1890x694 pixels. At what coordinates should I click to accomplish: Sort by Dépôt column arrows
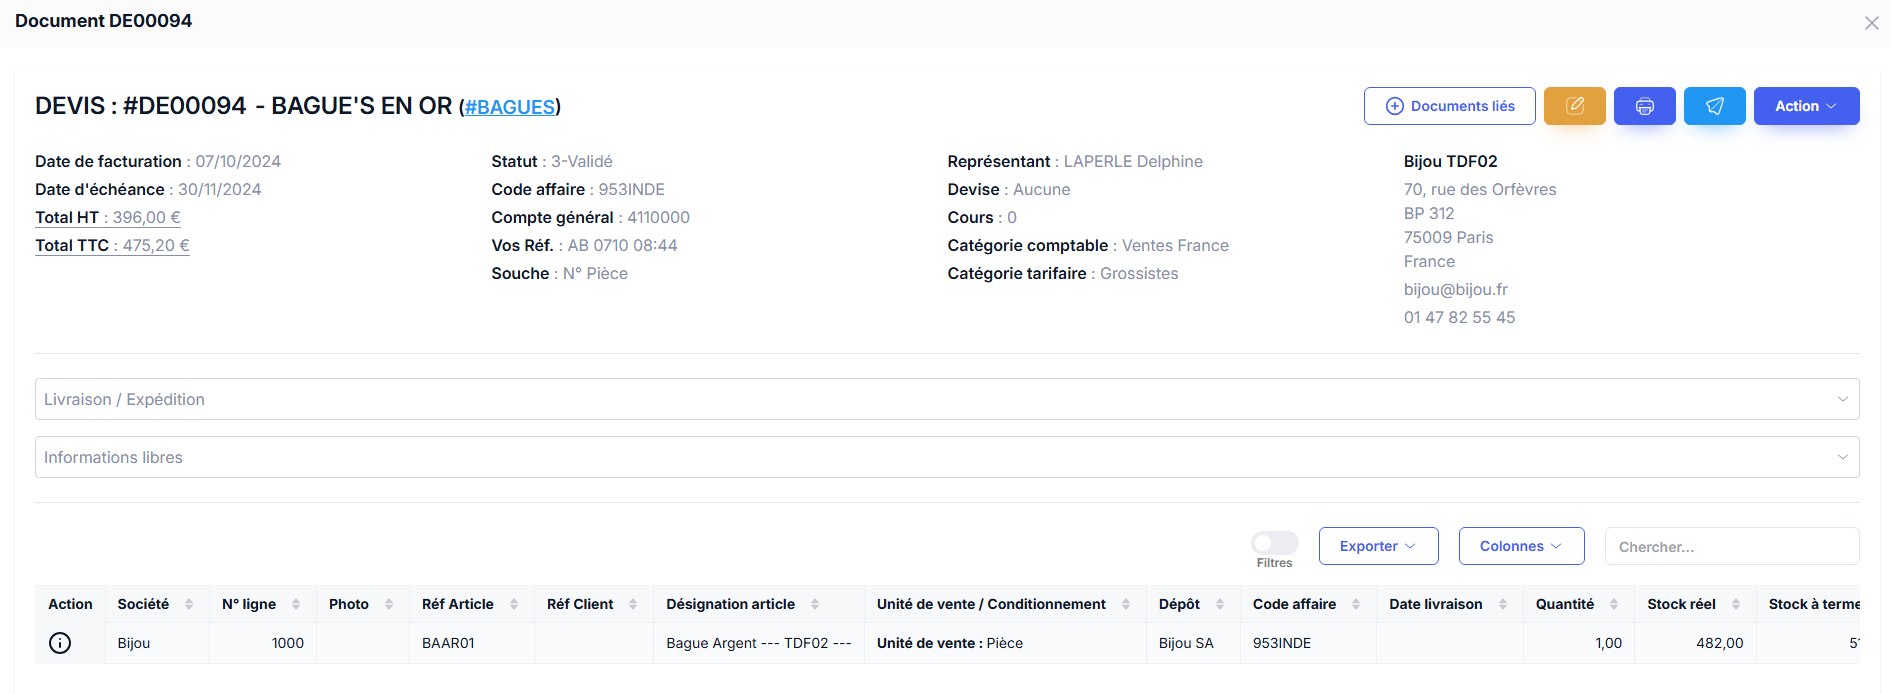point(1220,604)
